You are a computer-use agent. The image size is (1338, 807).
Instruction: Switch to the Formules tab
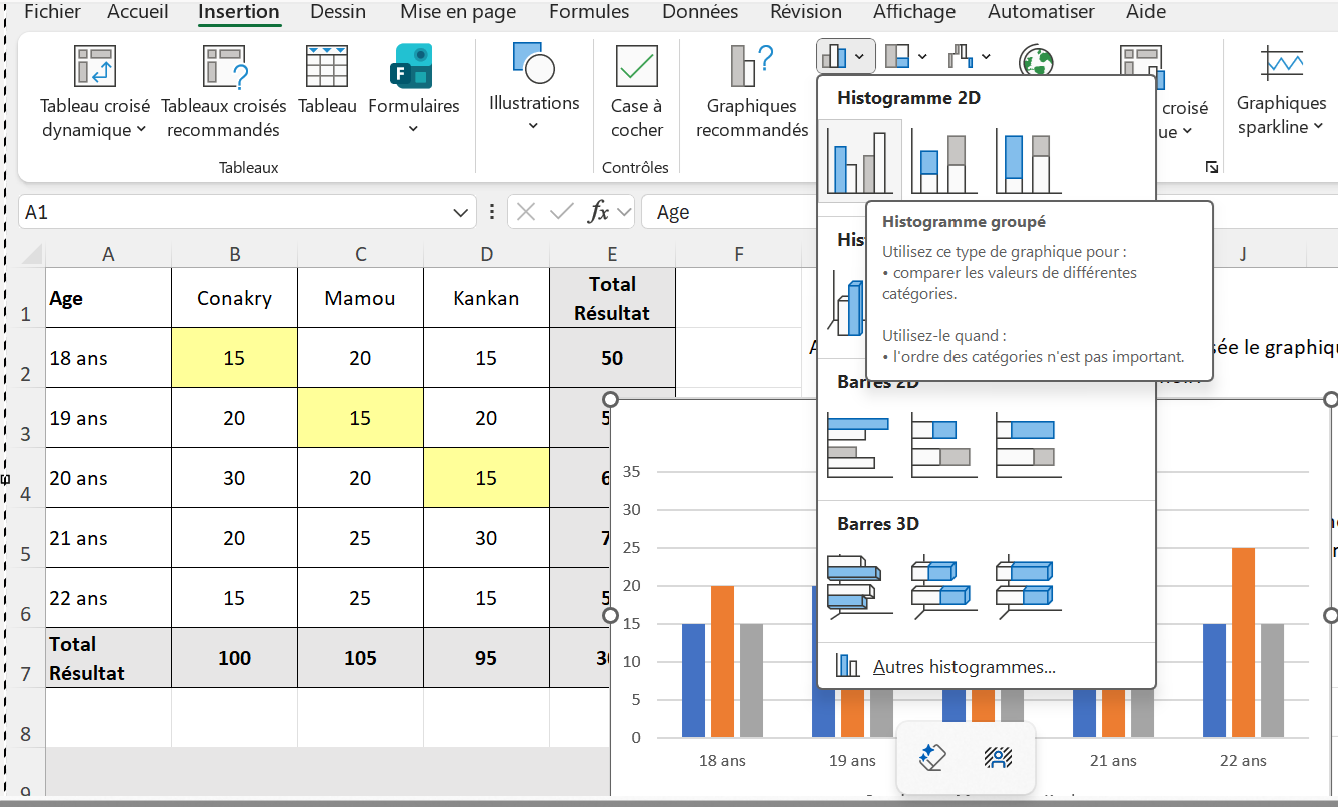click(589, 12)
